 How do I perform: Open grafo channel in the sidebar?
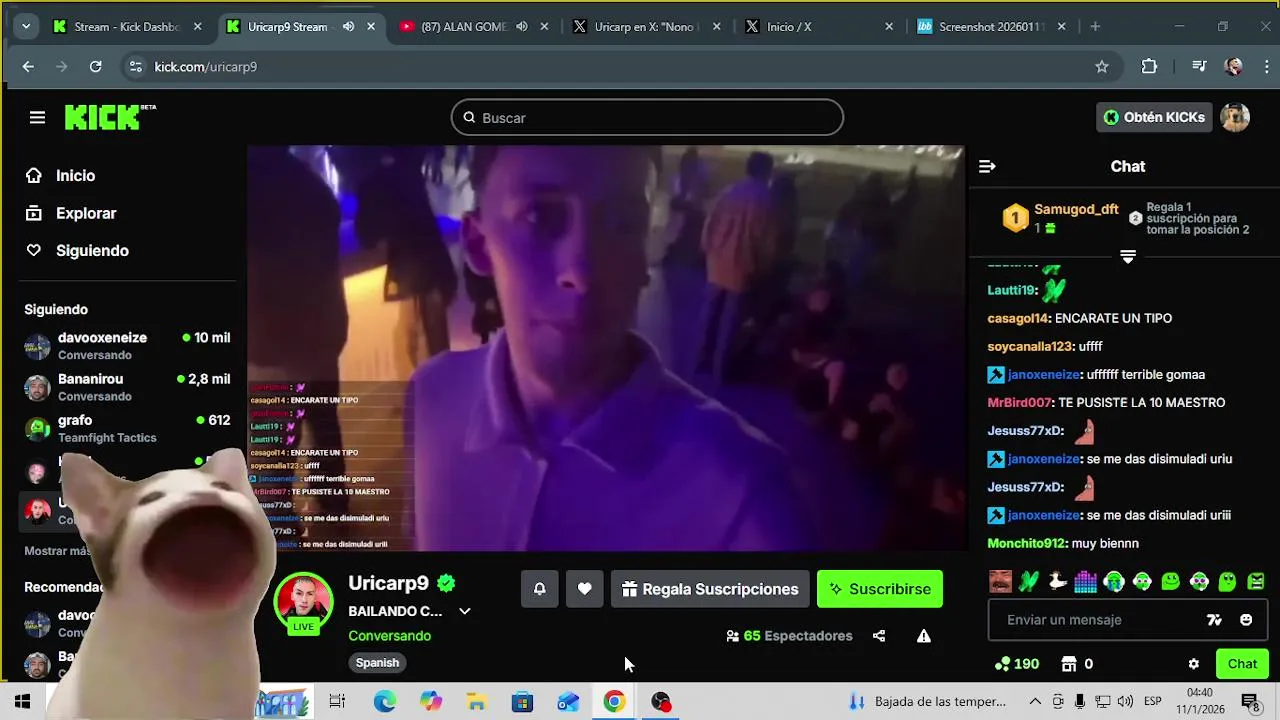click(x=128, y=428)
